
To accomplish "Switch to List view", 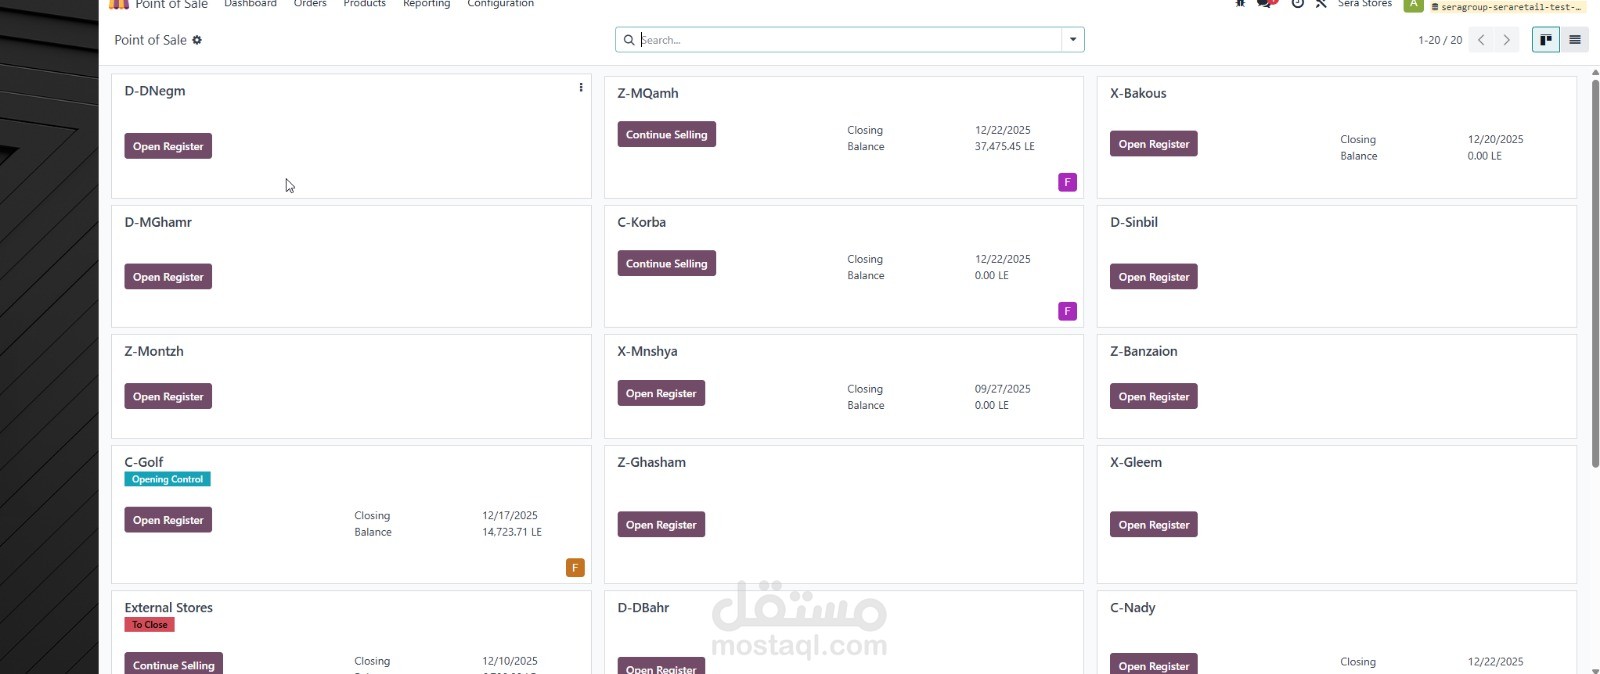I will click(x=1575, y=40).
